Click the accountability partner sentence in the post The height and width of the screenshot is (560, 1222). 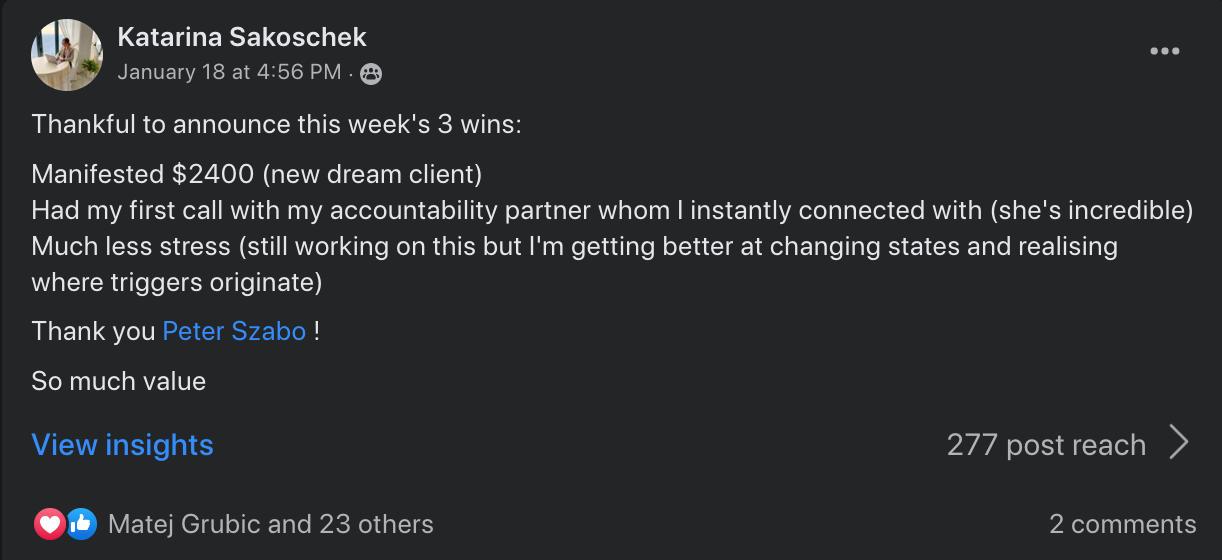(612, 211)
